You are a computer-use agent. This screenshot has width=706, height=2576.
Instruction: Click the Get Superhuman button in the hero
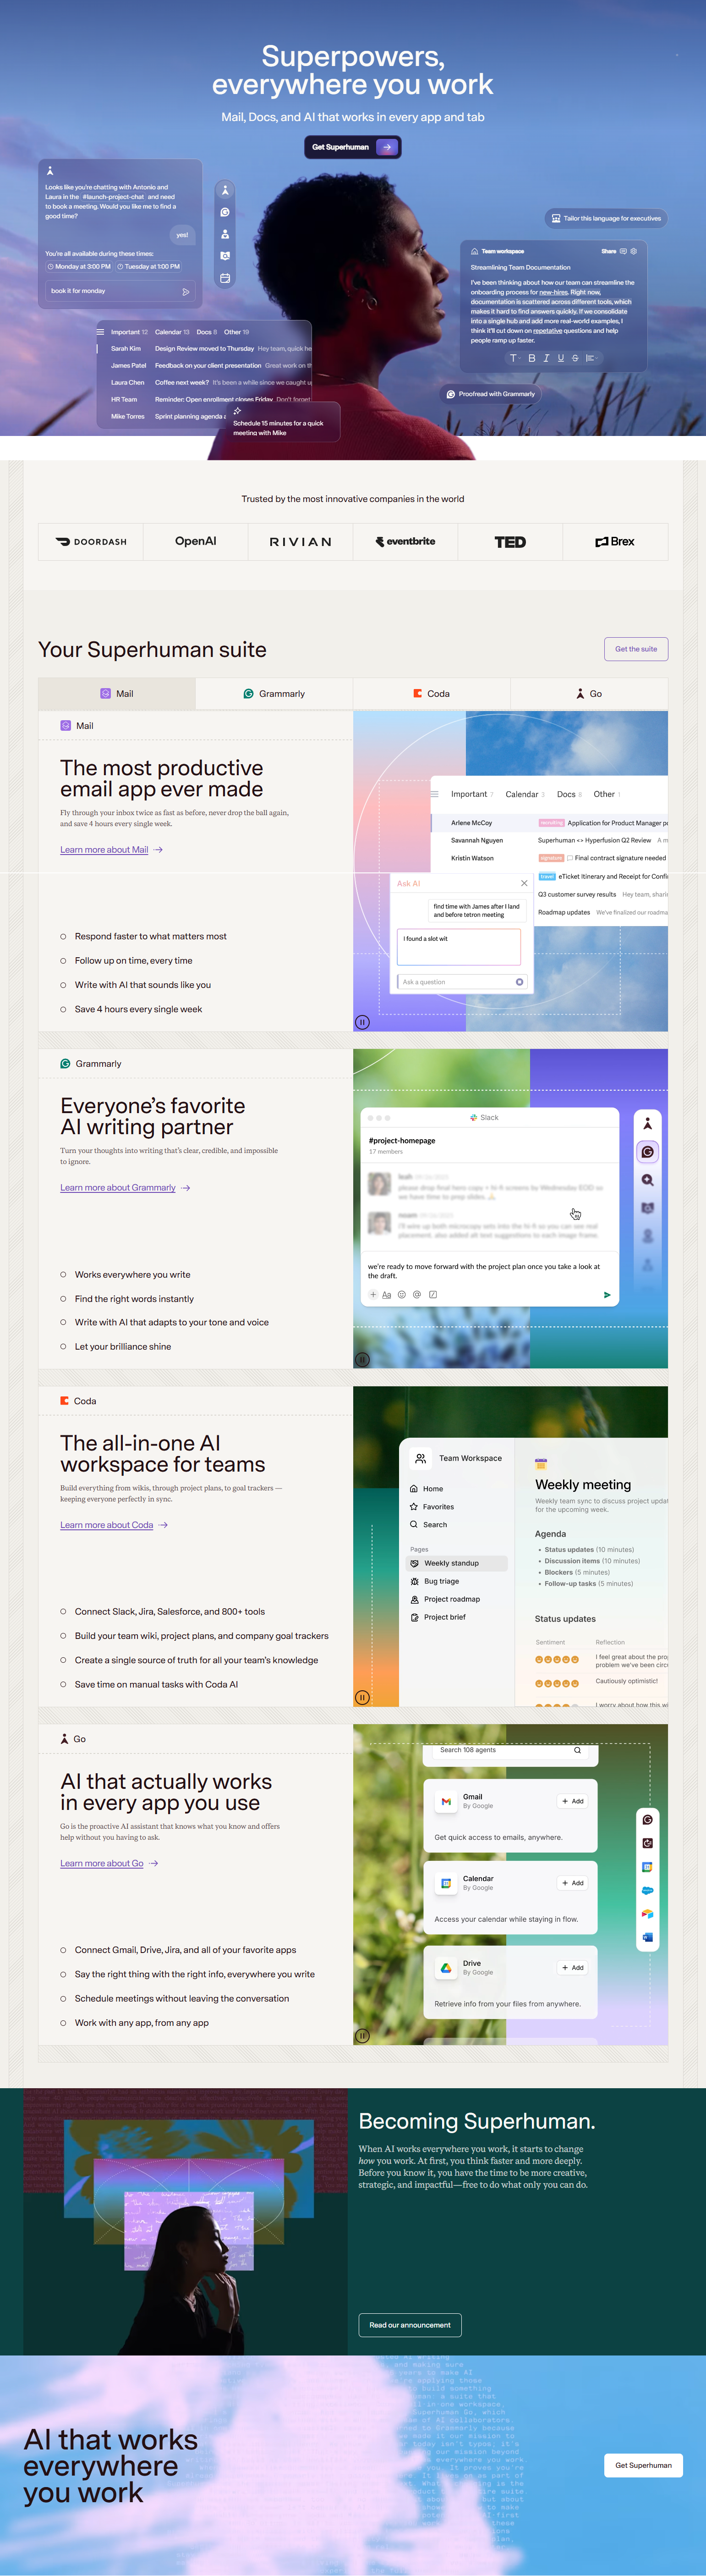[352, 147]
